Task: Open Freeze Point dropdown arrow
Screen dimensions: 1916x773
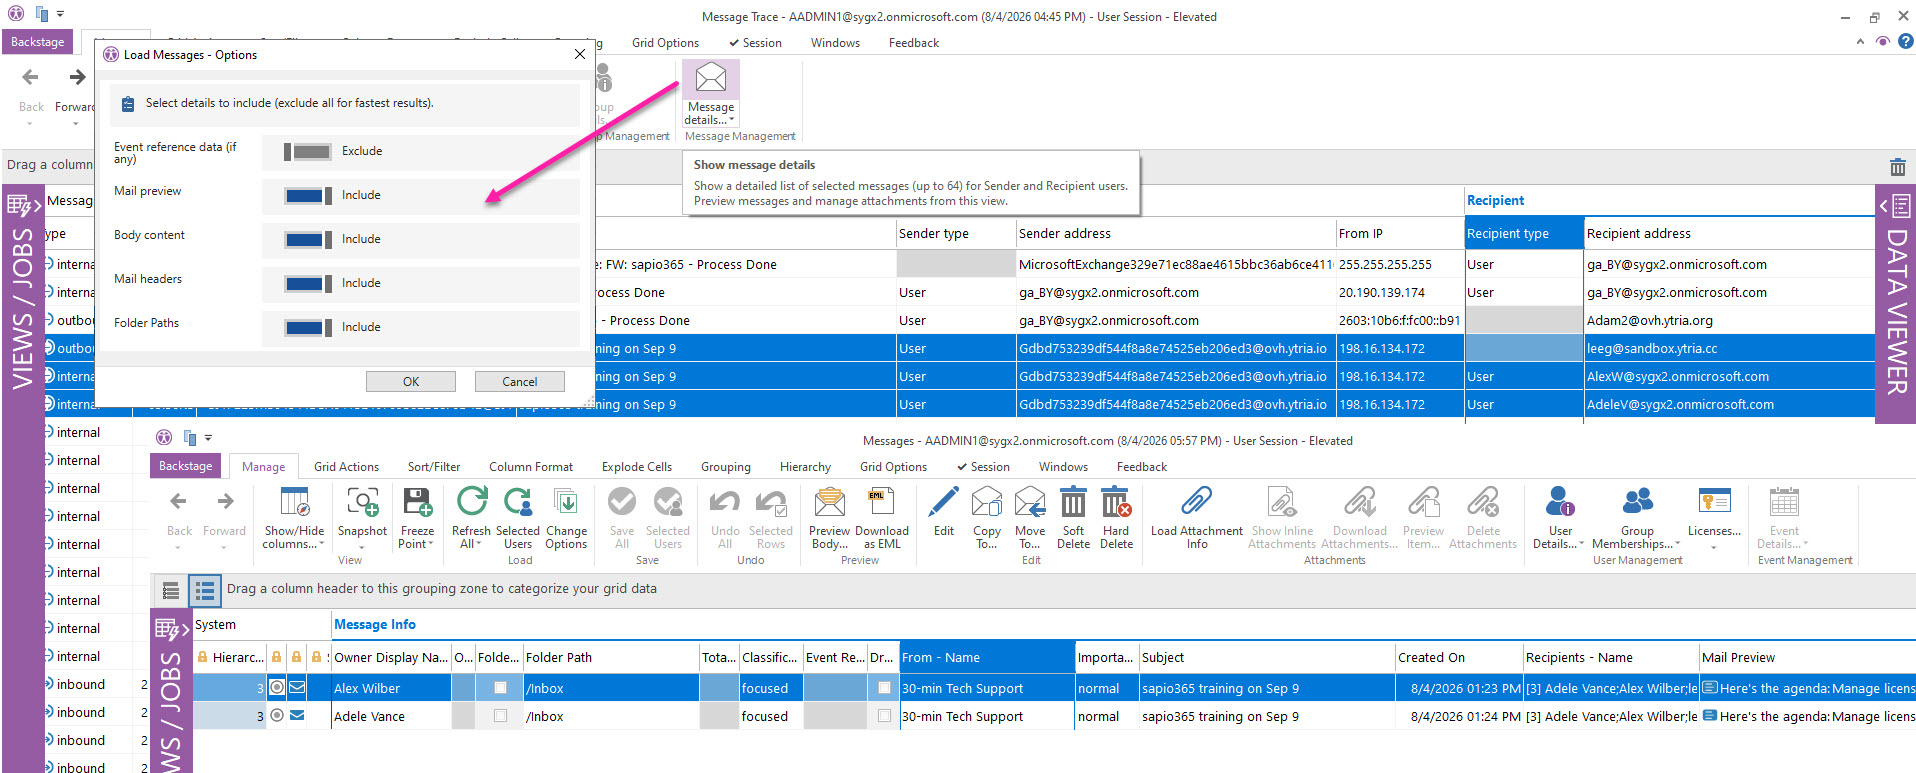Action: 431,545
